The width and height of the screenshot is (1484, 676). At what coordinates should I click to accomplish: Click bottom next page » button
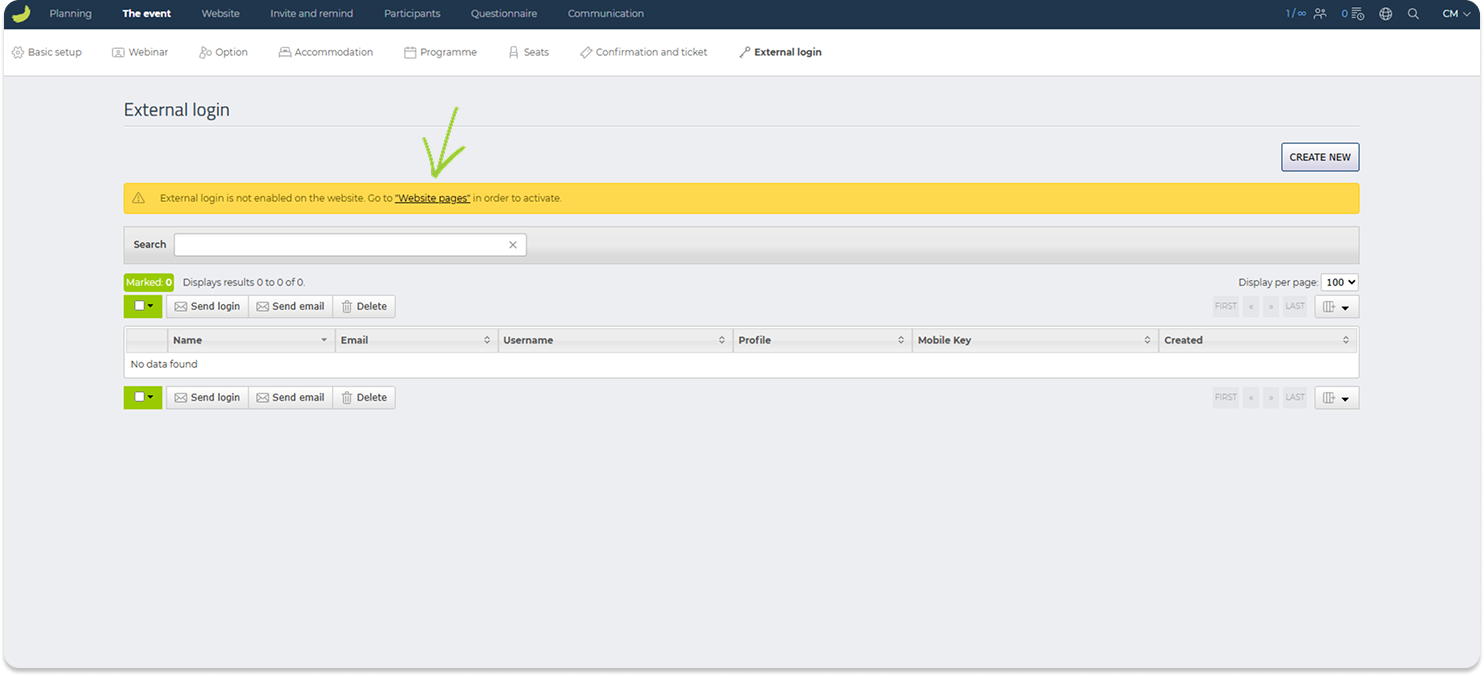1271,398
